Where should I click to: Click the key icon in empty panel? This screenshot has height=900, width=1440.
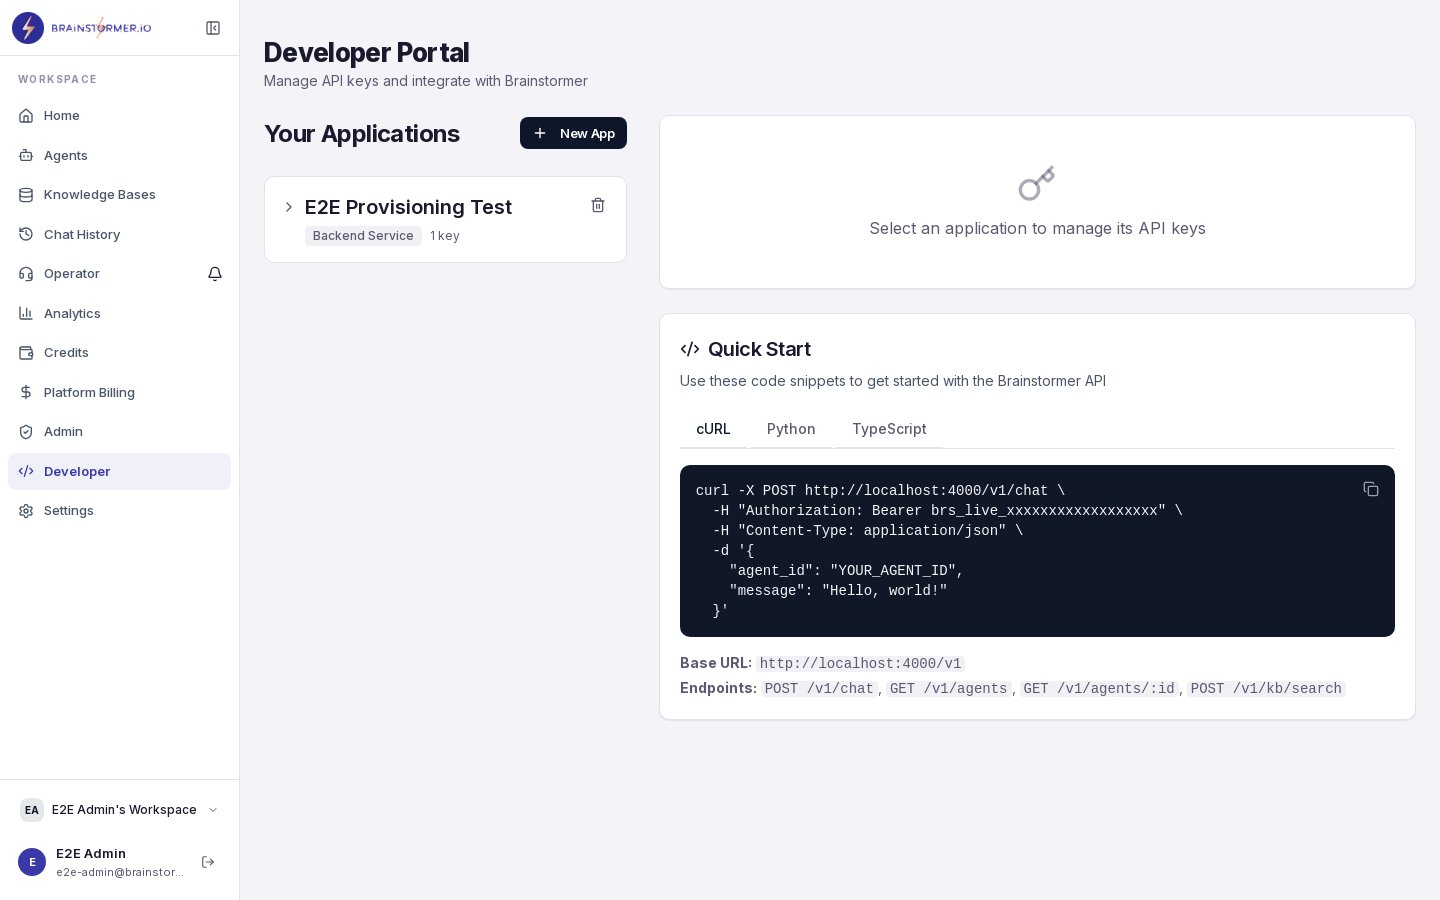(1037, 184)
